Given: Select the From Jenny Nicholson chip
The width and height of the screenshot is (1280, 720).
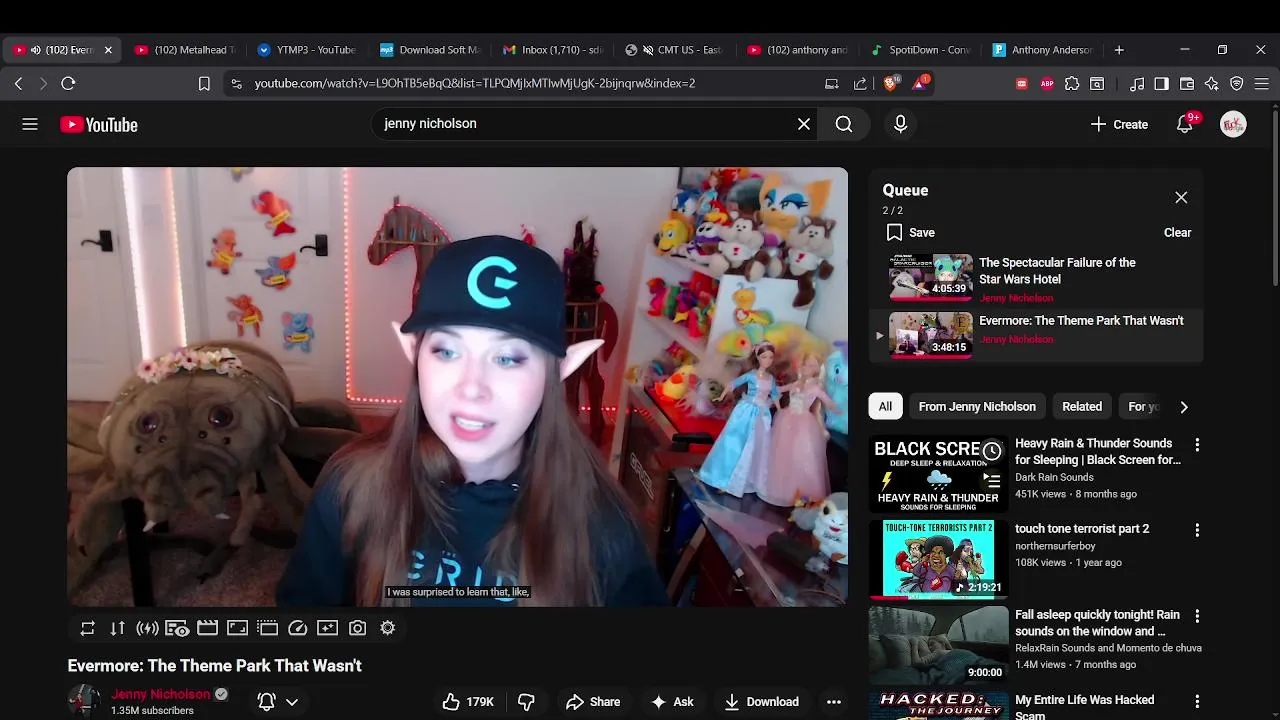Looking at the screenshot, I should click(x=977, y=406).
